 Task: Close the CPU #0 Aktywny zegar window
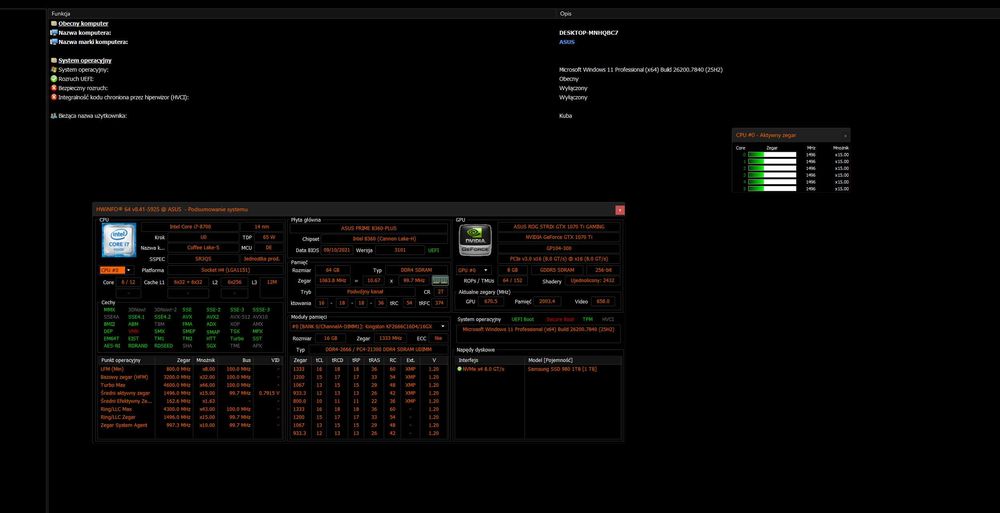click(845, 136)
